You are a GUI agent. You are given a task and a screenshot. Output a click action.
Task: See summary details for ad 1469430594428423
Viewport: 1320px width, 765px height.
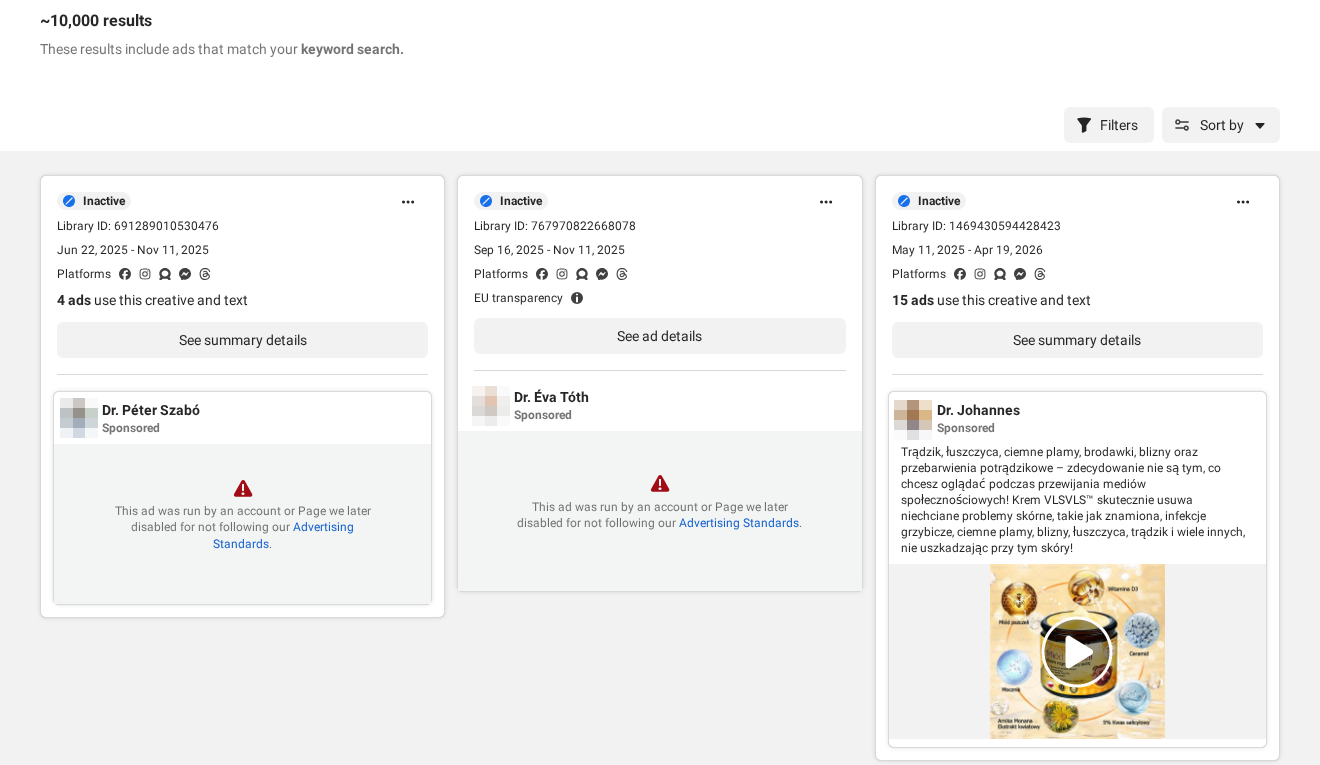[1077, 340]
